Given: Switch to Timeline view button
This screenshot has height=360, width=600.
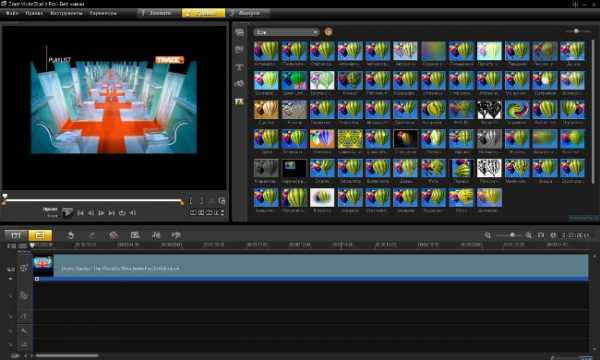Looking at the screenshot, I should coord(40,235).
